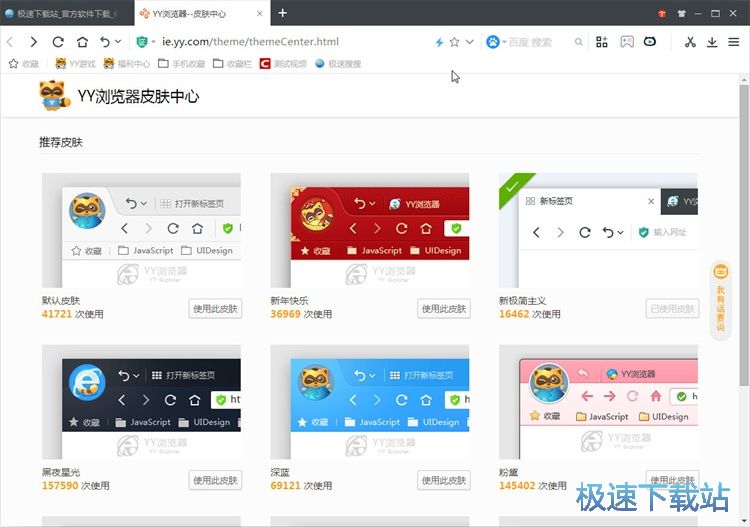Click the search magnifier icon
Viewport: 750px width, 527px height.
[x=578, y=42]
